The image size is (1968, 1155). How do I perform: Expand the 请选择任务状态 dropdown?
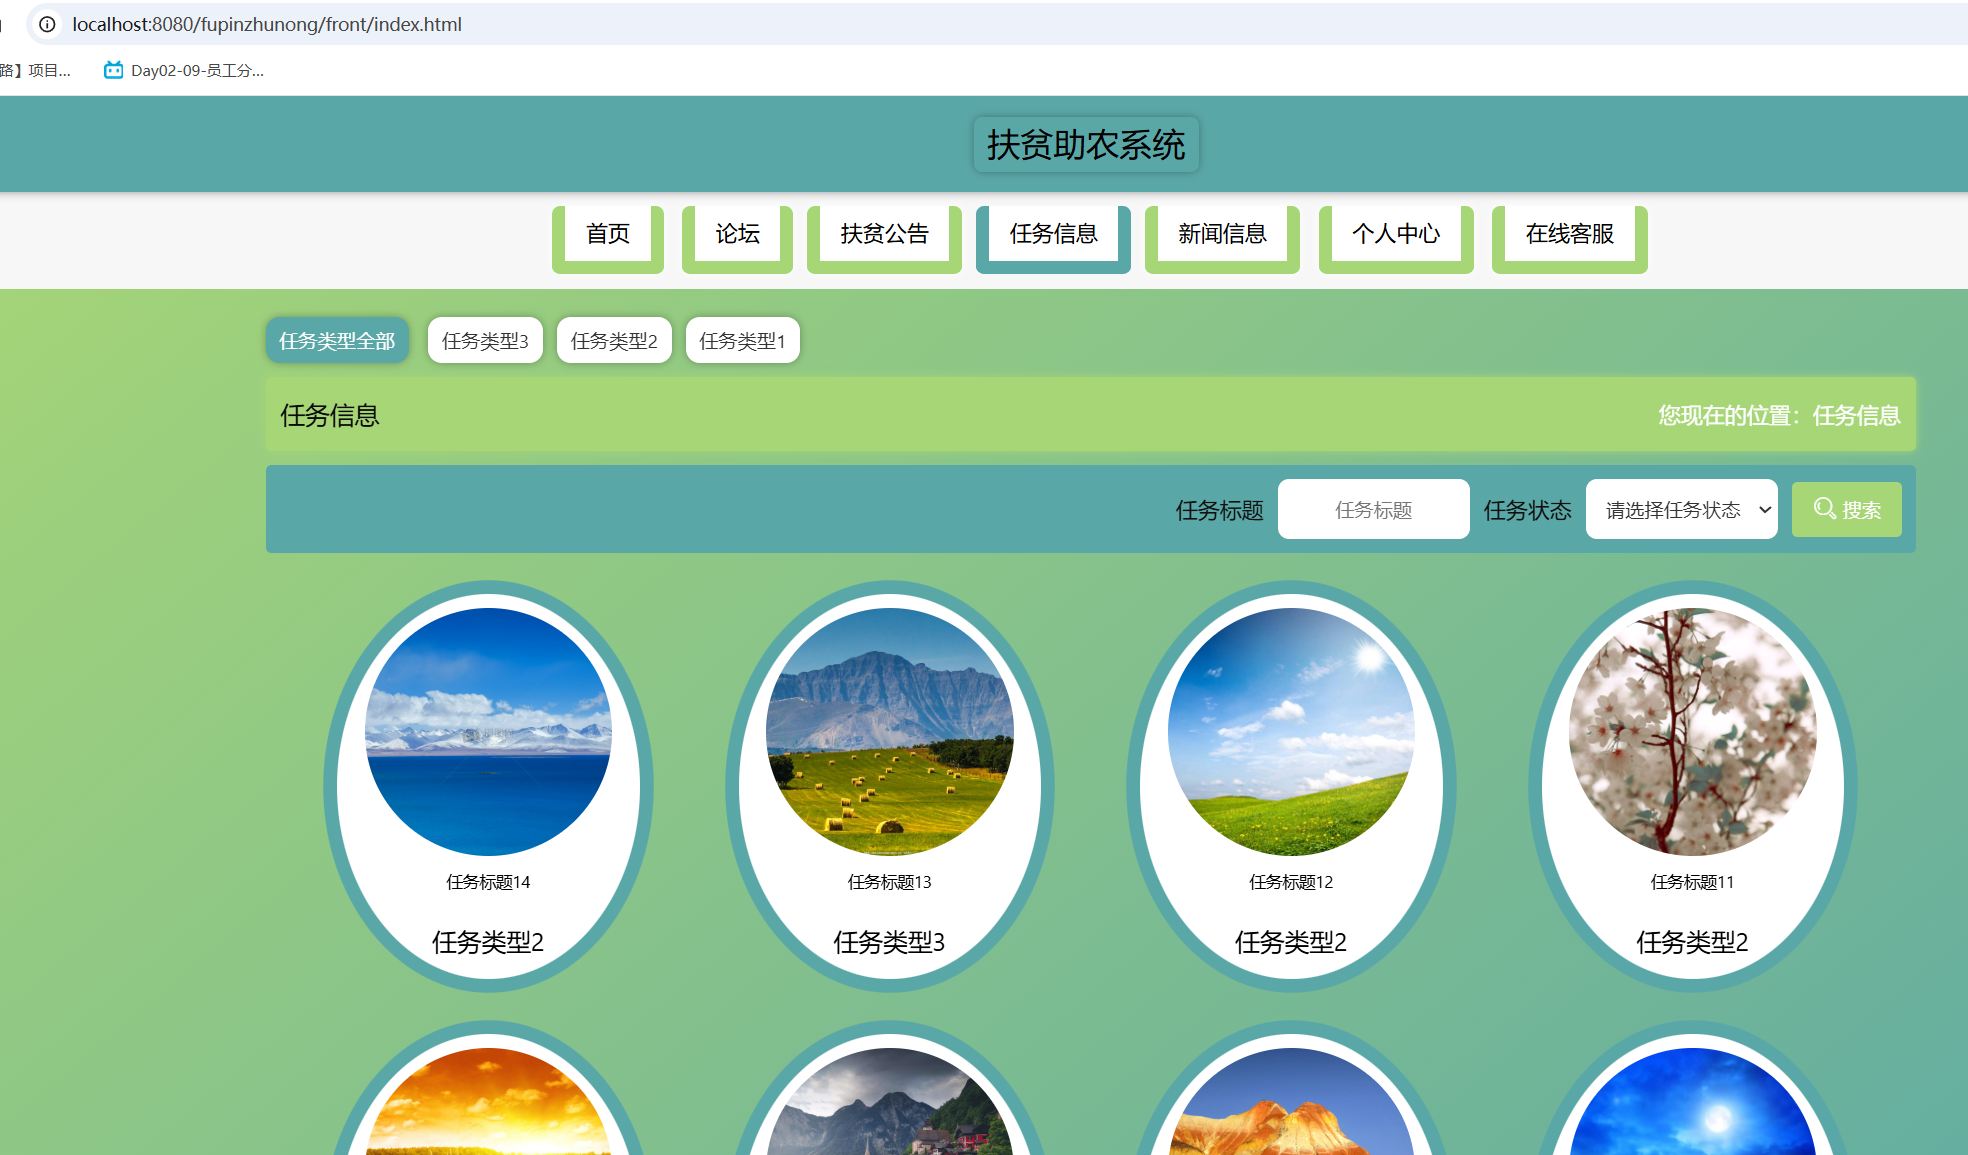pos(1681,510)
